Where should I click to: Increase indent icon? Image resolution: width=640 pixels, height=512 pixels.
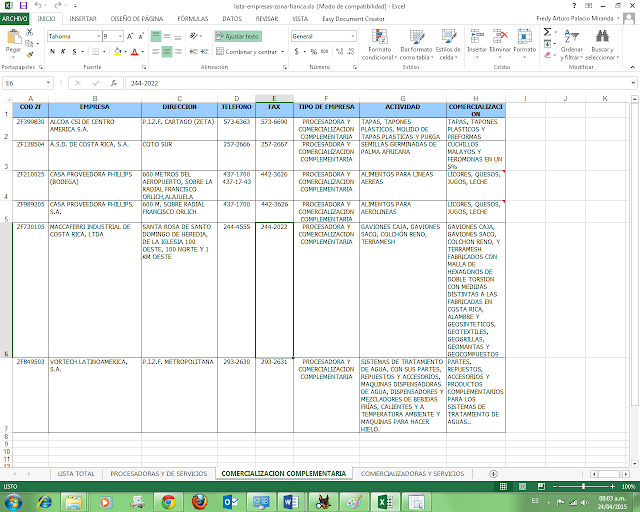click(204, 51)
